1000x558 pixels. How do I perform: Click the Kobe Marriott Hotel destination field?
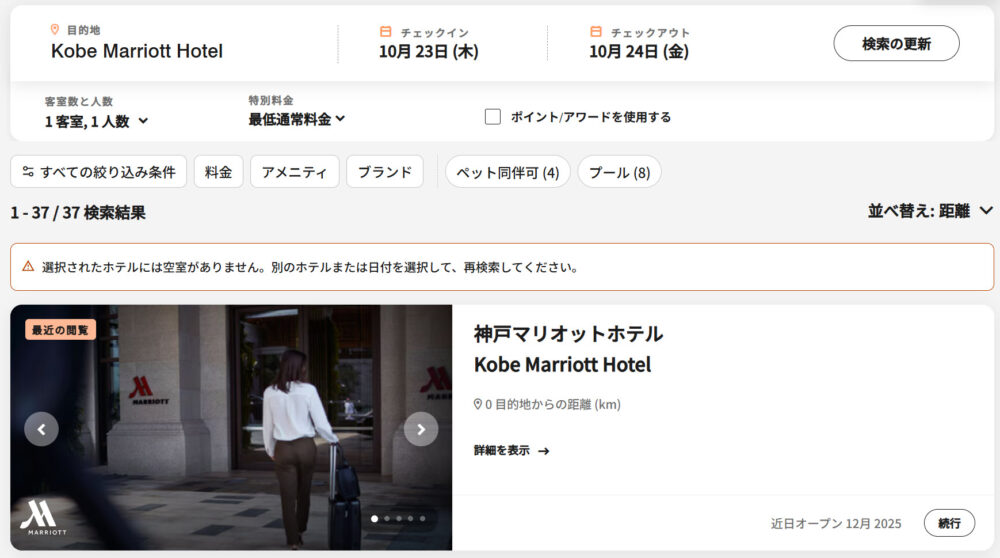(137, 51)
